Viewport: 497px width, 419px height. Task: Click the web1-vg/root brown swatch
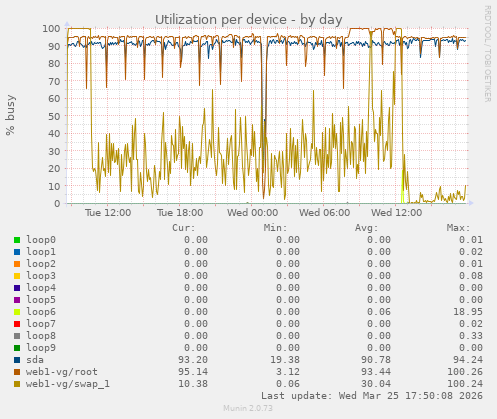(17, 372)
